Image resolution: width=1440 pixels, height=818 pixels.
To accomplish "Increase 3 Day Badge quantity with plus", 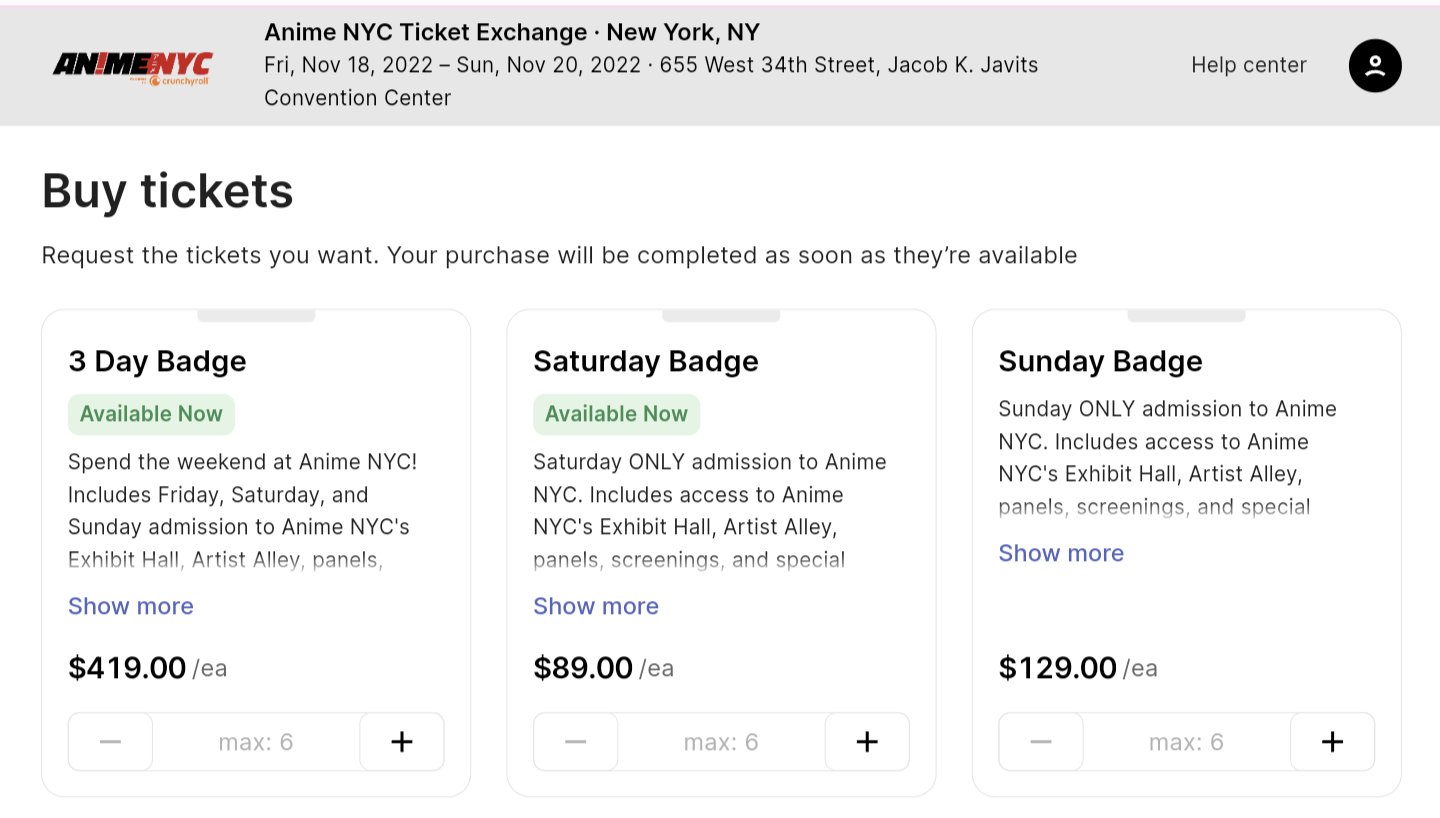I will pos(402,742).
